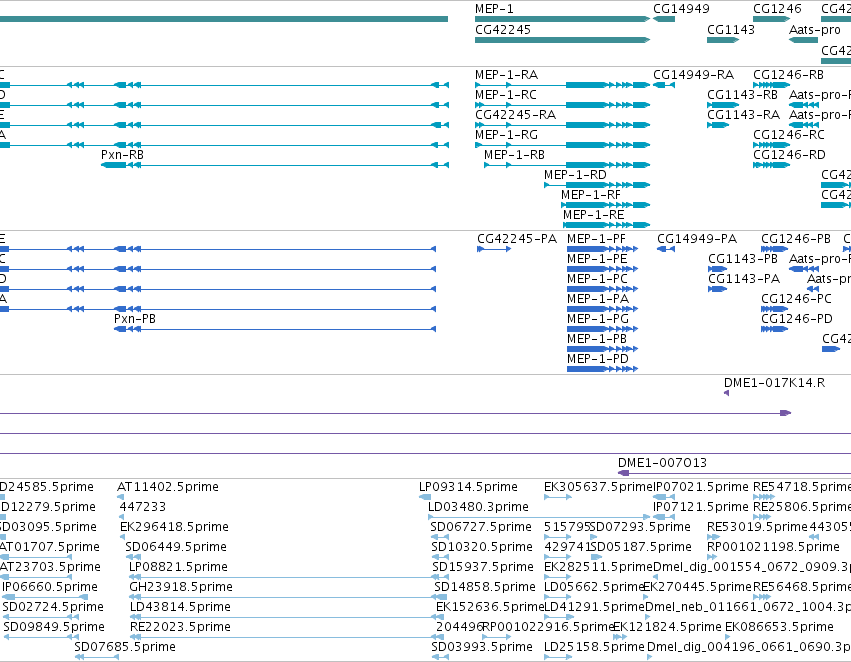
Task: Select EST EK296418.5prime
Action: pos(123,537)
